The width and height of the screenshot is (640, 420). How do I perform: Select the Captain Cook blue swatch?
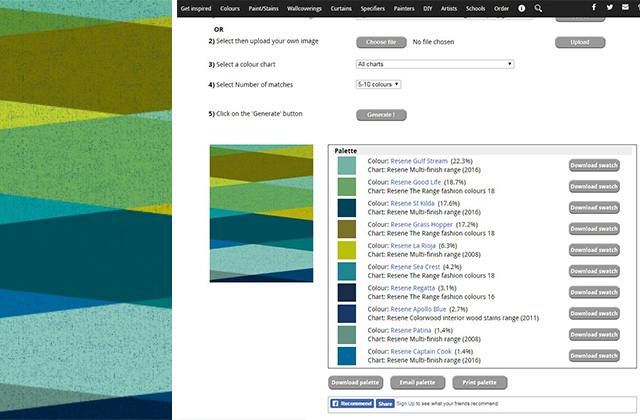coord(347,356)
